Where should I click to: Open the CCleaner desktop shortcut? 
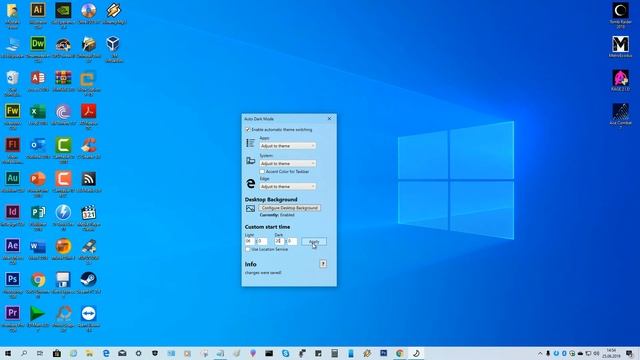point(89,145)
